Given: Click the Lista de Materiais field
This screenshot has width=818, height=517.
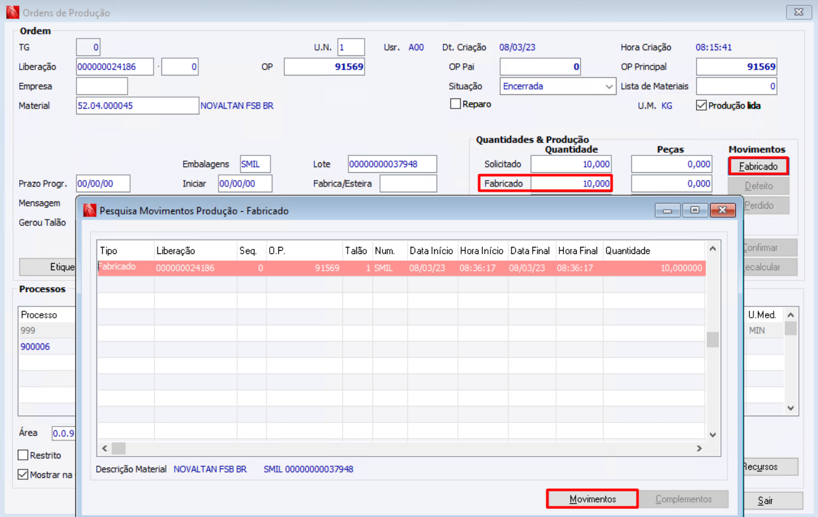Looking at the screenshot, I should [737, 86].
